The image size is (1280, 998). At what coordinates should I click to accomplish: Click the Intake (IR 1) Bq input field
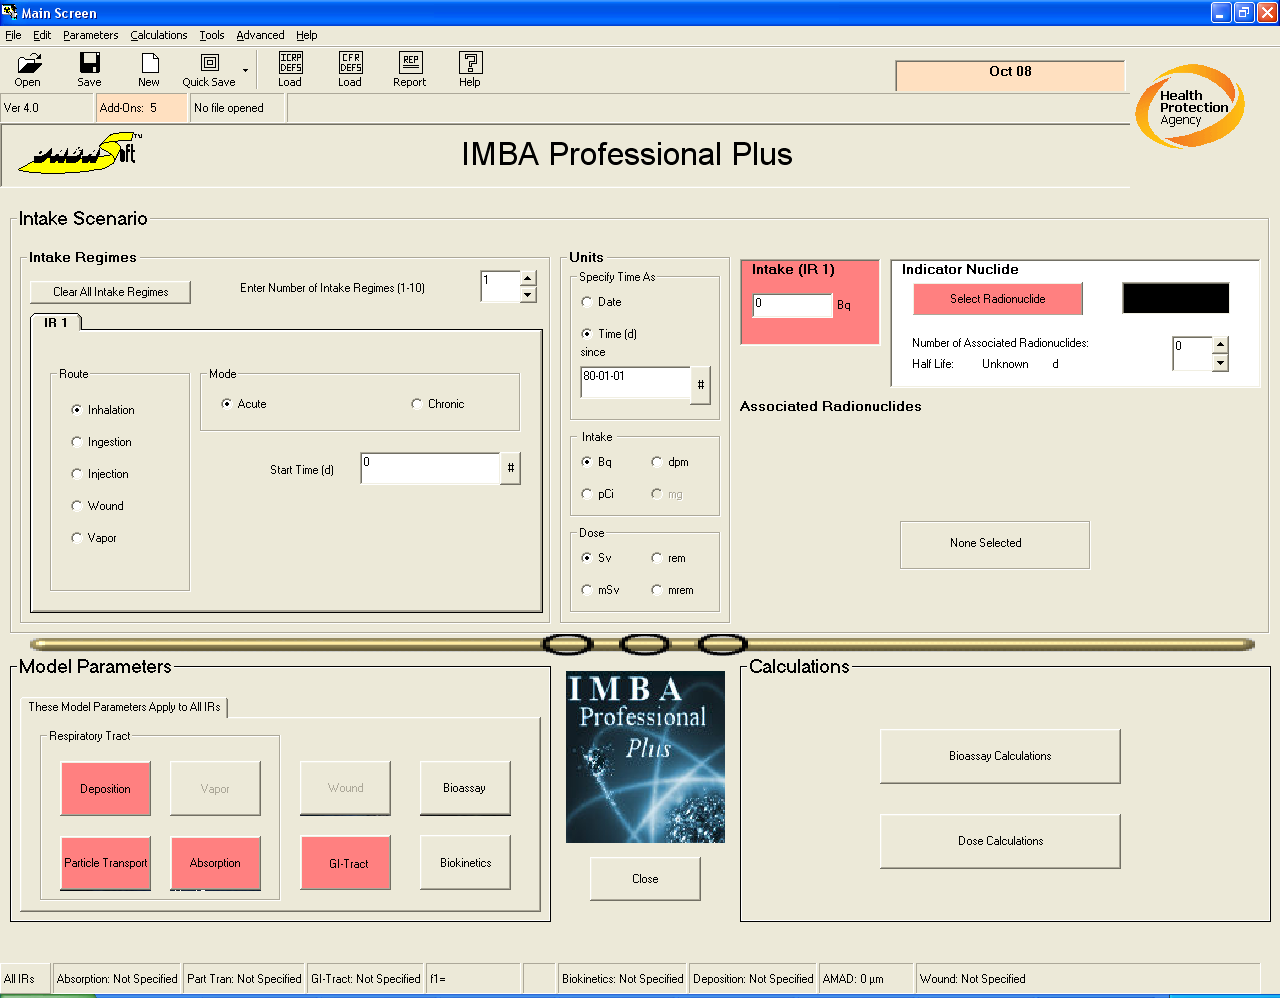[792, 305]
